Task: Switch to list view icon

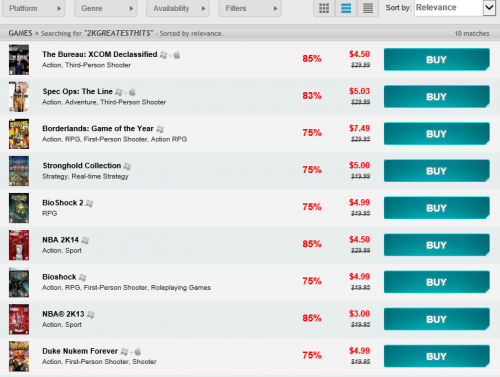Action: [x=346, y=8]
